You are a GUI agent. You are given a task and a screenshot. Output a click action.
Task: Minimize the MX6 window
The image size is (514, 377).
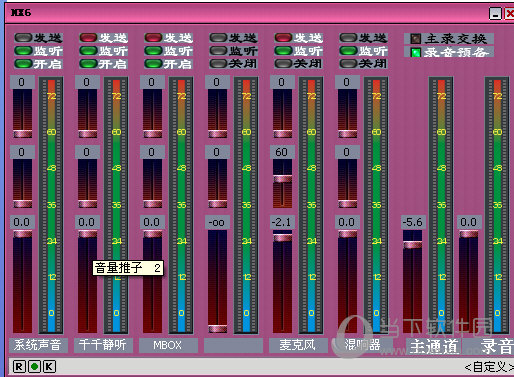pyautogui.click(x=495, y=14)
